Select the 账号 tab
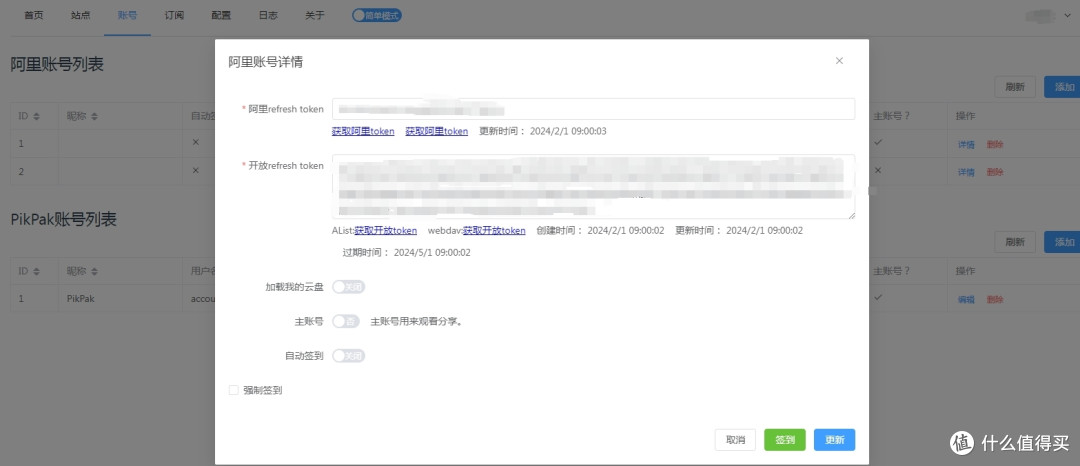The height and width of the screenshot is (466, 1080). tap(127, 15)
